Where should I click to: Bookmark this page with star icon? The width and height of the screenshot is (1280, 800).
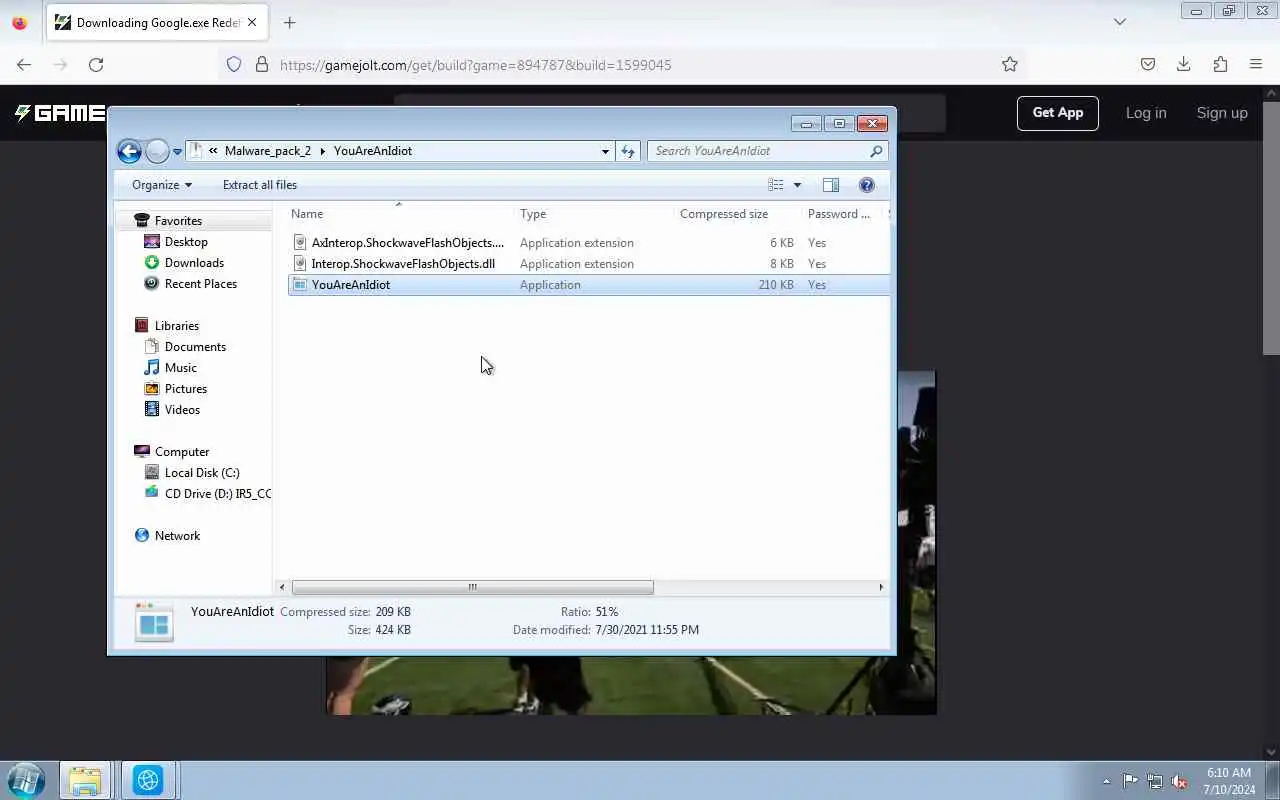pos(1010,64)
